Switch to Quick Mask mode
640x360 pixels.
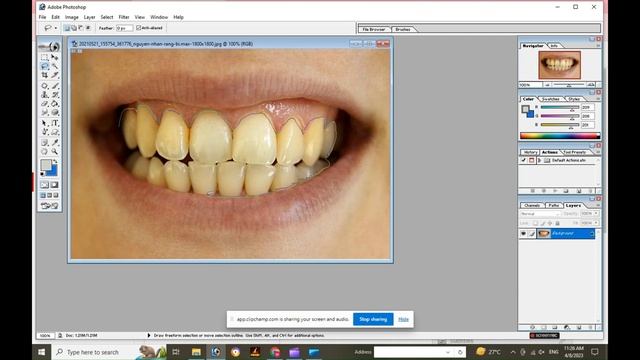pos(54,185)
